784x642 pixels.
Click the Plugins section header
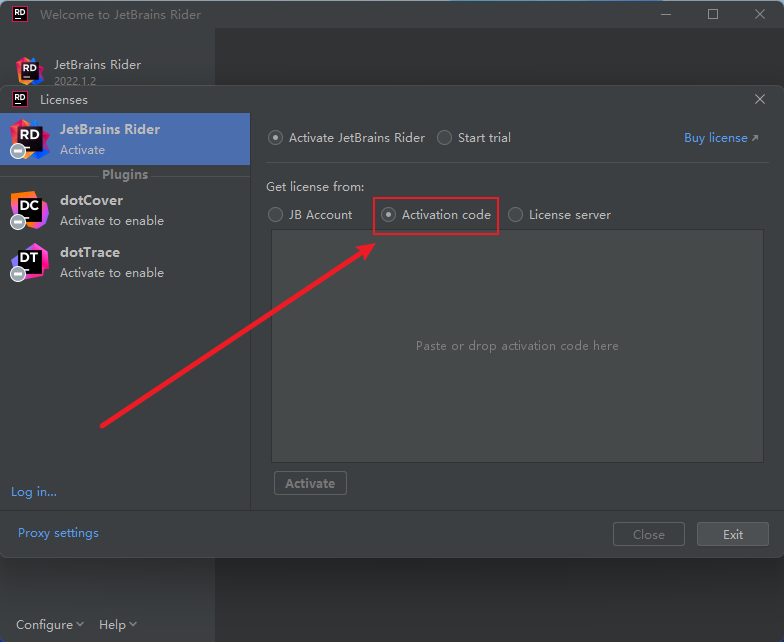(x=125, y=174)
